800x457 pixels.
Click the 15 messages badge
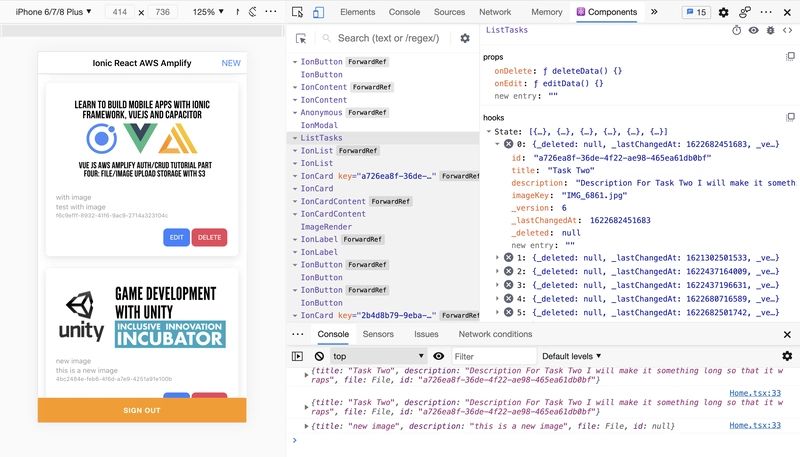click(x=696, y=12)
